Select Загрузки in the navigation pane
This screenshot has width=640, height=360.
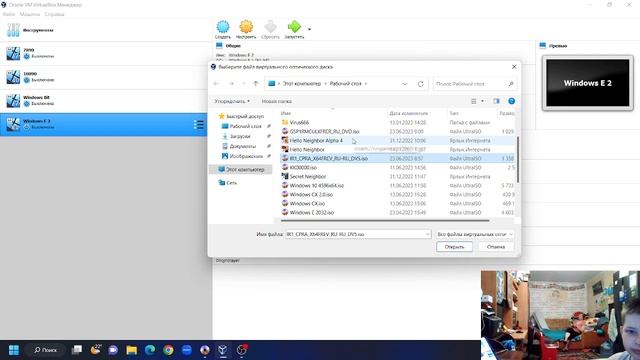click(x=236, y=136)
